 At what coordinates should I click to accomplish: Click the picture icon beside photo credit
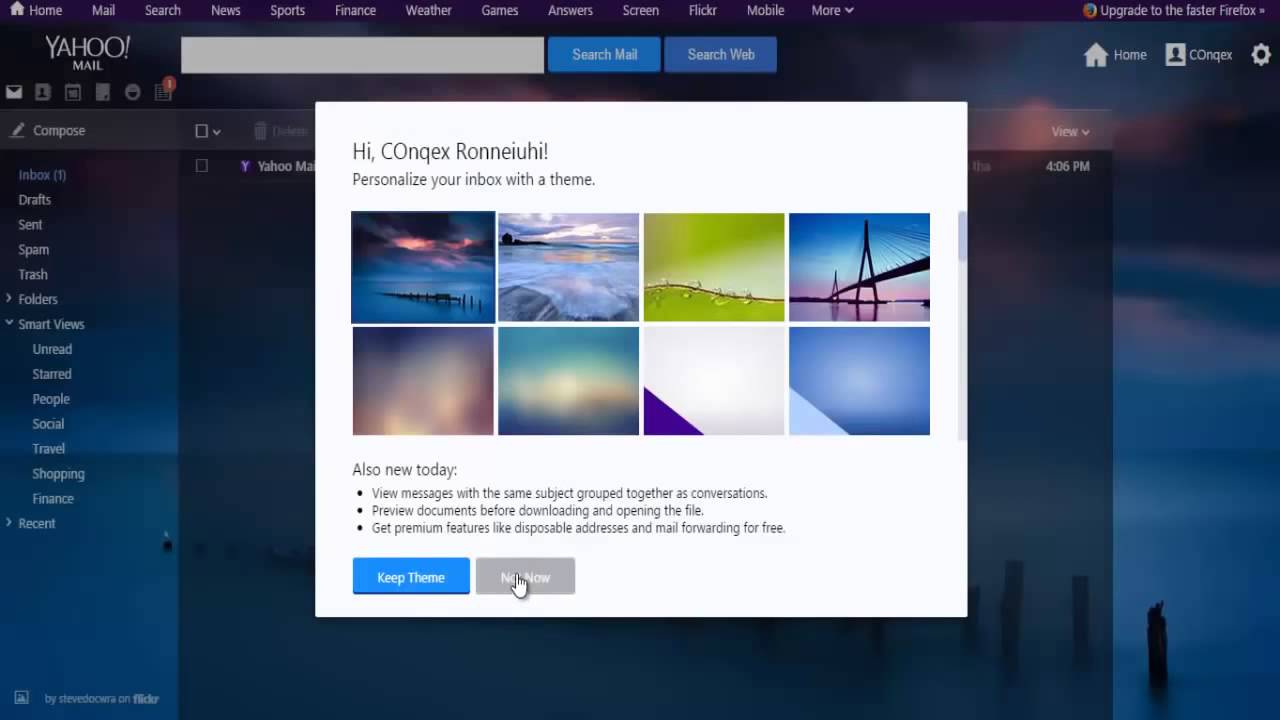click(21, 698)
